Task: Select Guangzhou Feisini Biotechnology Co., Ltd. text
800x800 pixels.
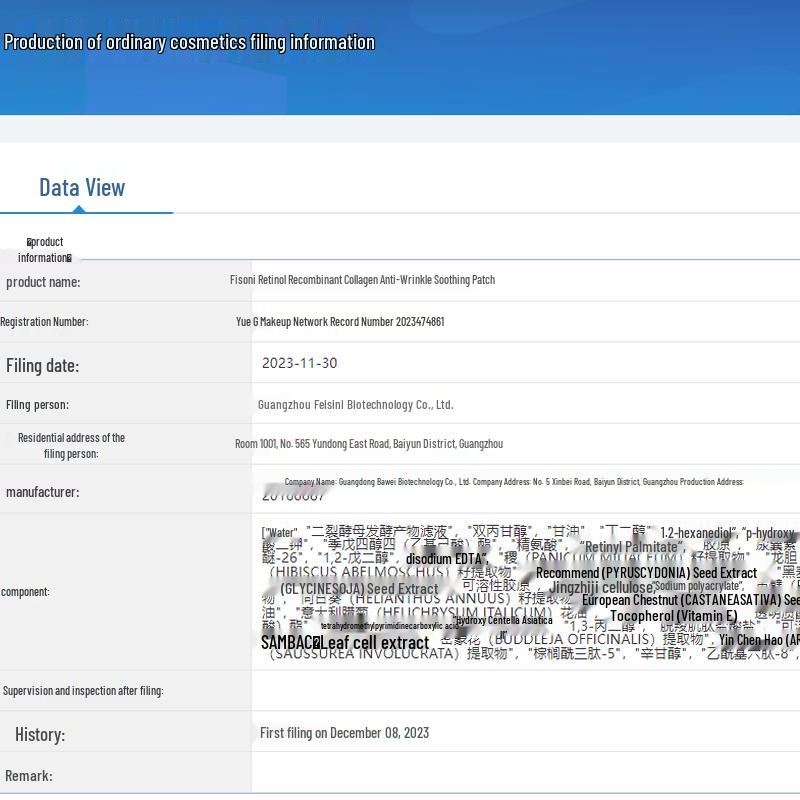Action: (x=355, y=405)
